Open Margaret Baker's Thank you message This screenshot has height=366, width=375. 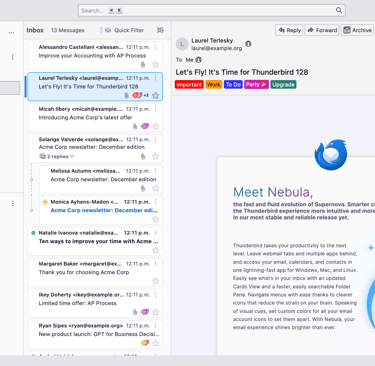point(95,272)
